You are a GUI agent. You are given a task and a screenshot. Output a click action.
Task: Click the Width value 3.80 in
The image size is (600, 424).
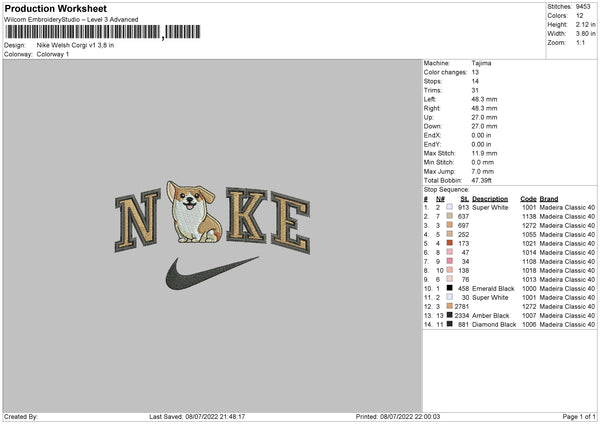pos(585,34)
